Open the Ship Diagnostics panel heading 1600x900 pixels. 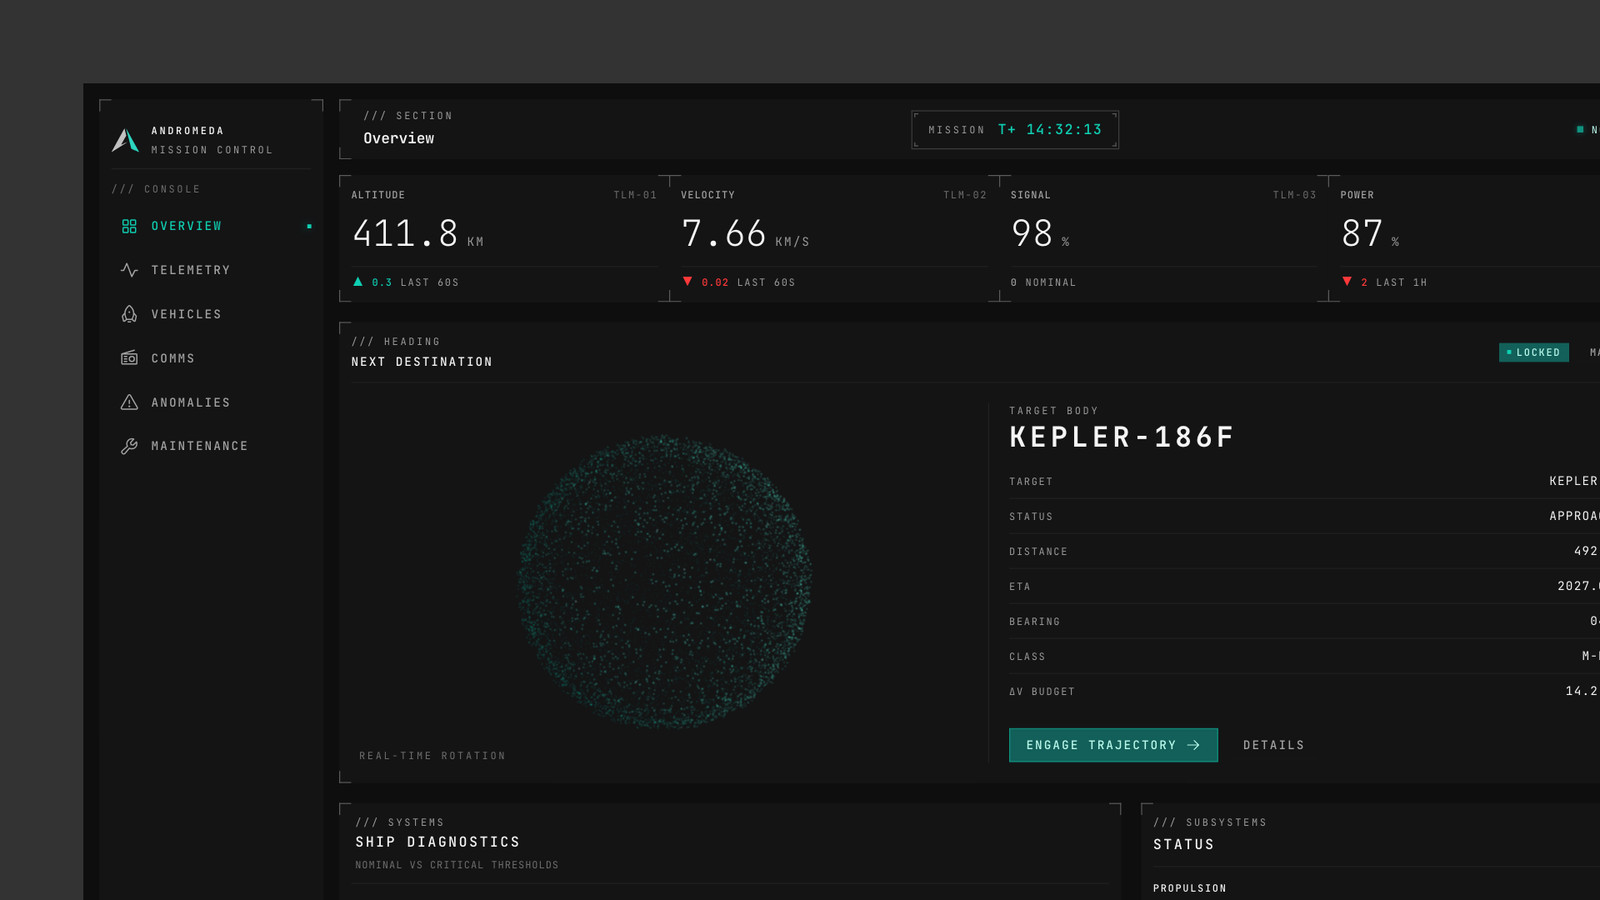(x=438, y=842)
